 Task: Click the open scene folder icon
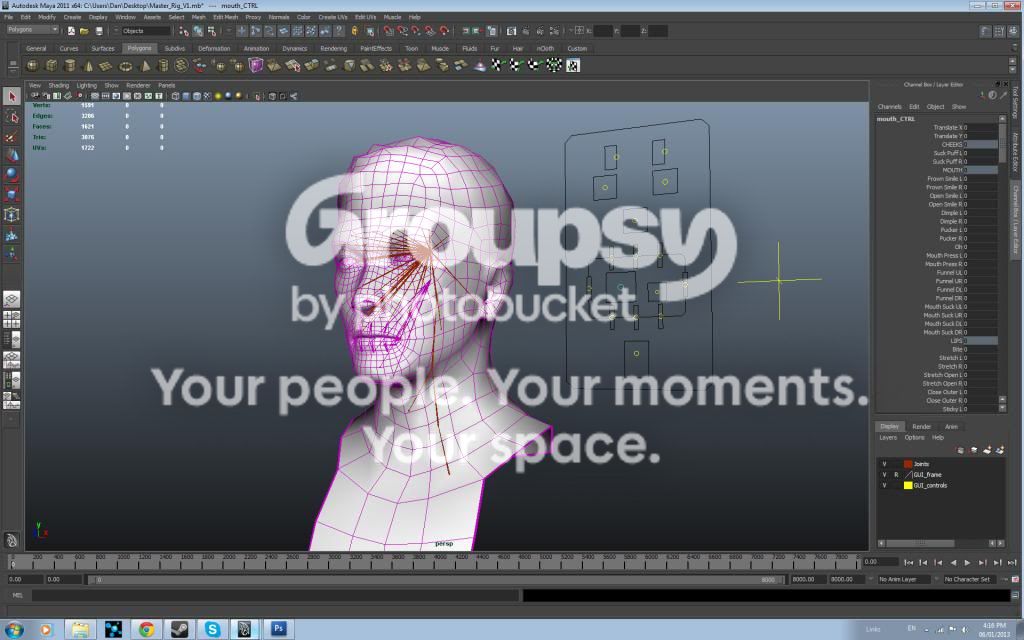click(84, 31)
